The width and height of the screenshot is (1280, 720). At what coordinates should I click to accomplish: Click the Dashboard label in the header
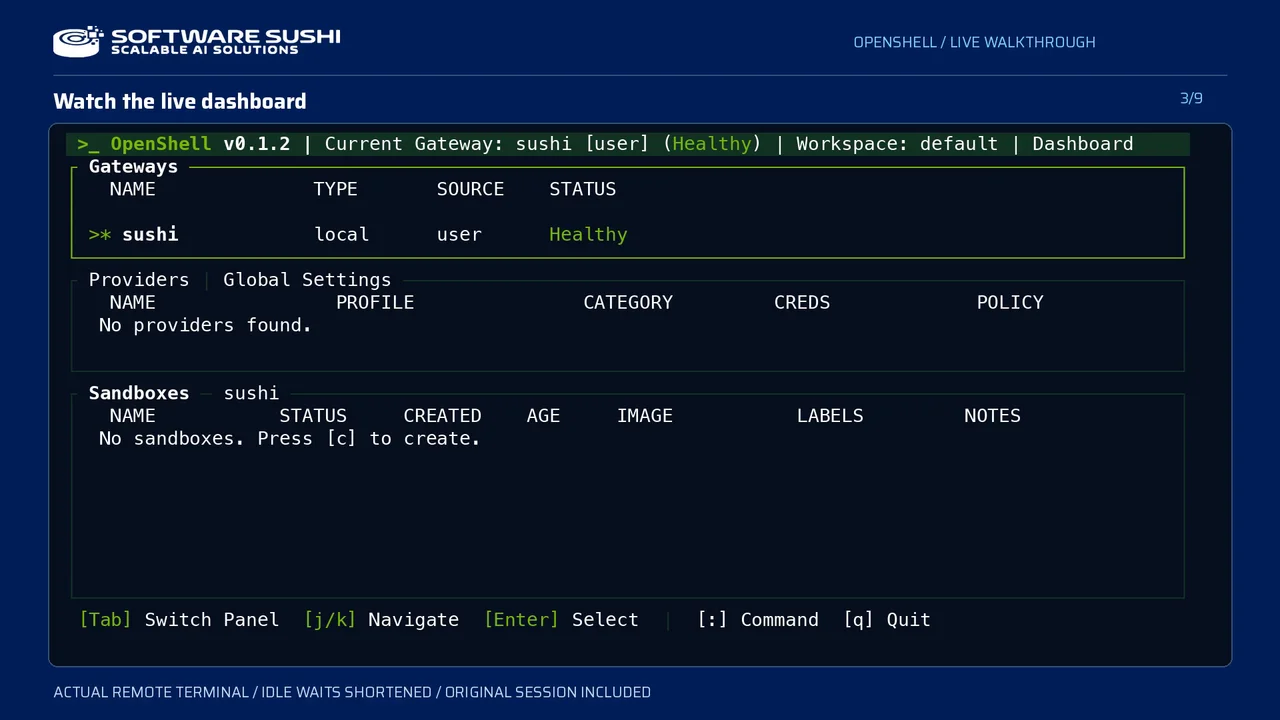point(1083,144)
